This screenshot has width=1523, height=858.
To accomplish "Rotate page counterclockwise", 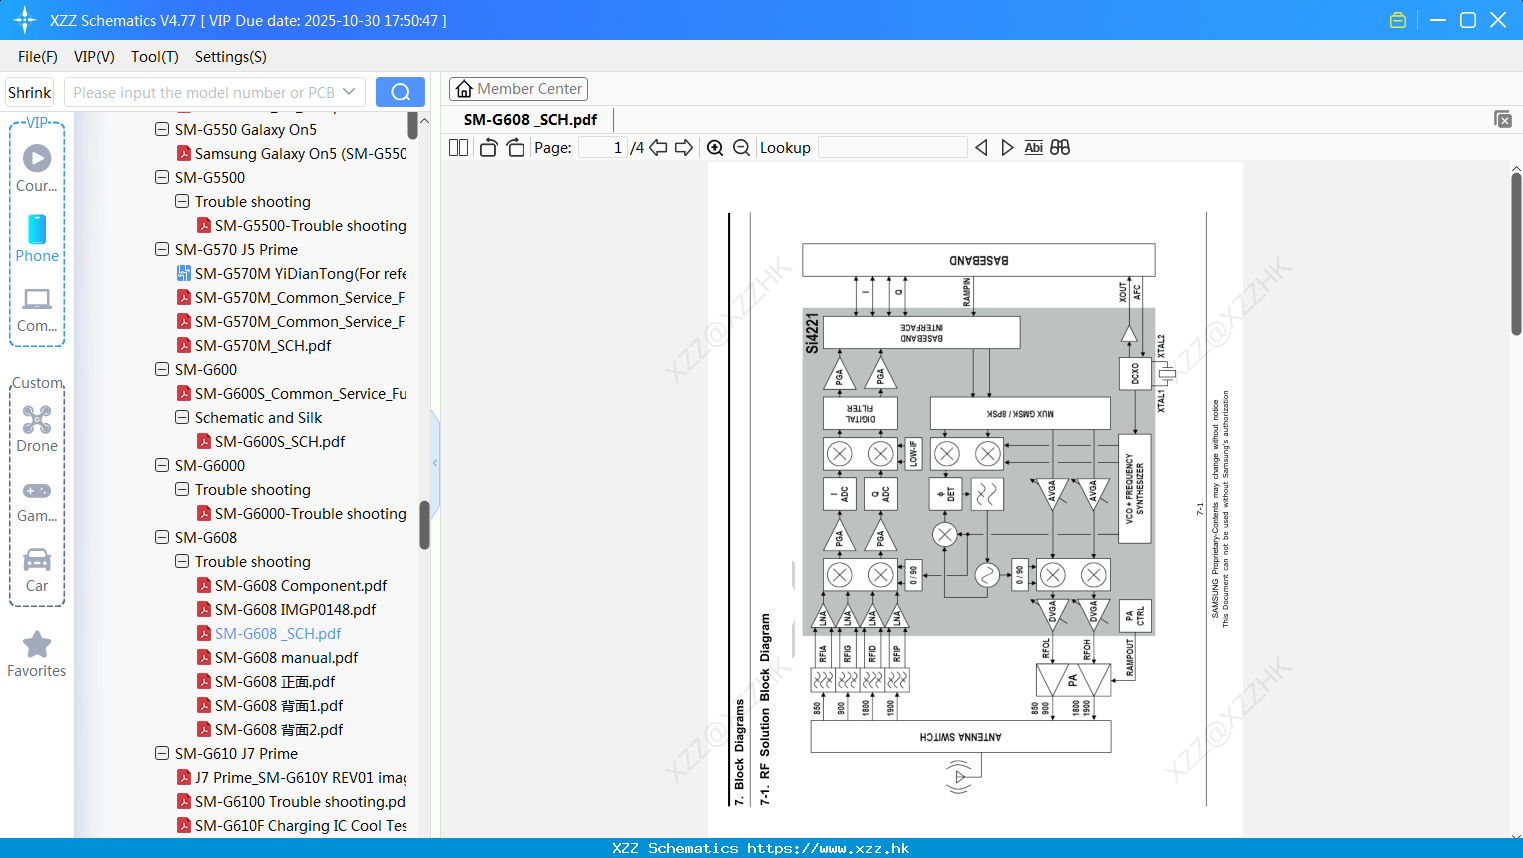I will (x=488, y=147).
